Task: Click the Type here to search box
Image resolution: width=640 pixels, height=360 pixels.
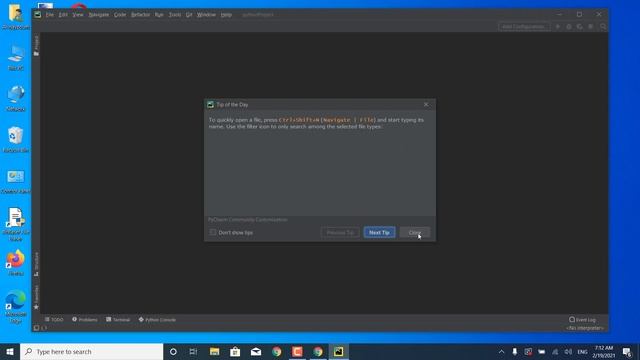Action: 91,351
